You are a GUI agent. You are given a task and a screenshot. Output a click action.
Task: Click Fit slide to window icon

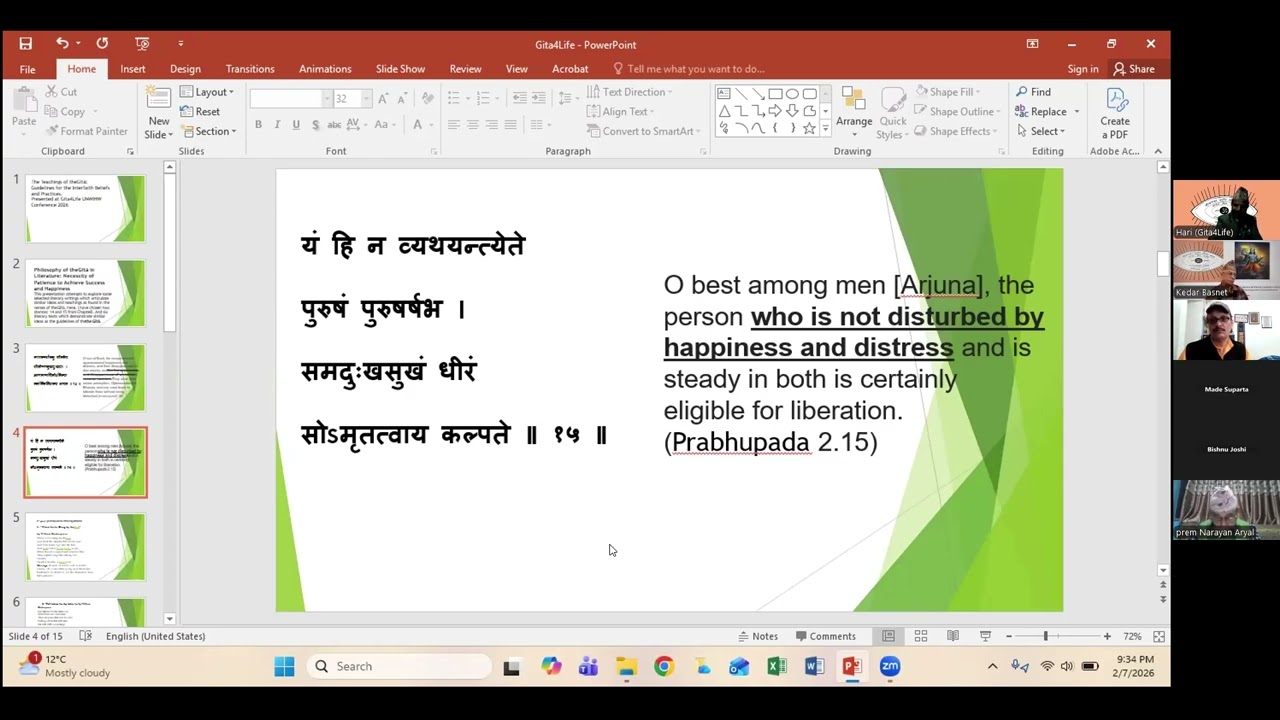1159,636
